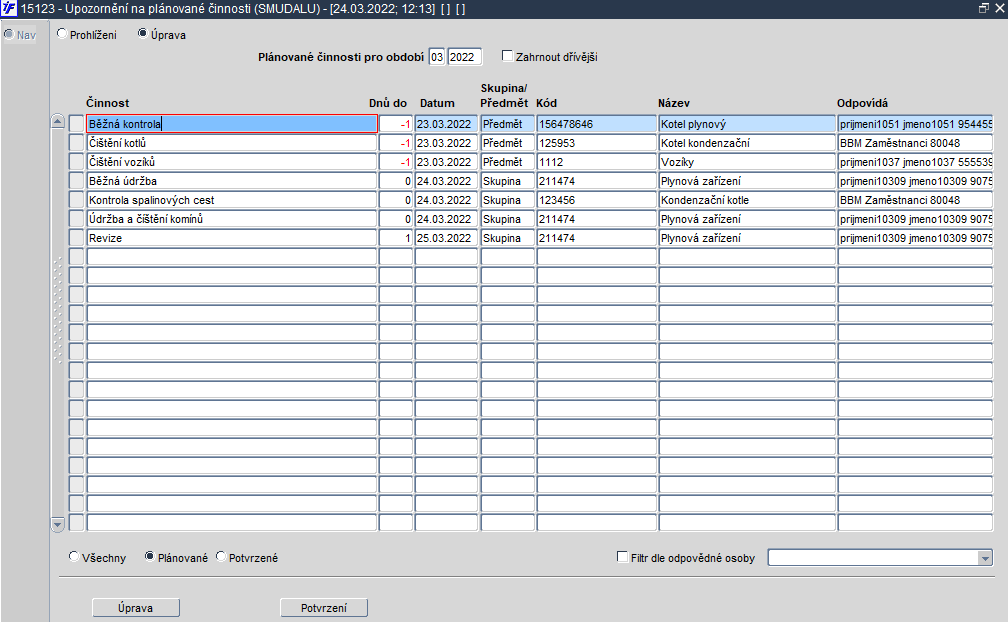
Task: Click Dnů do value in Běžná kontrola row
Action: pyautogui.click(x=395, y=124)
